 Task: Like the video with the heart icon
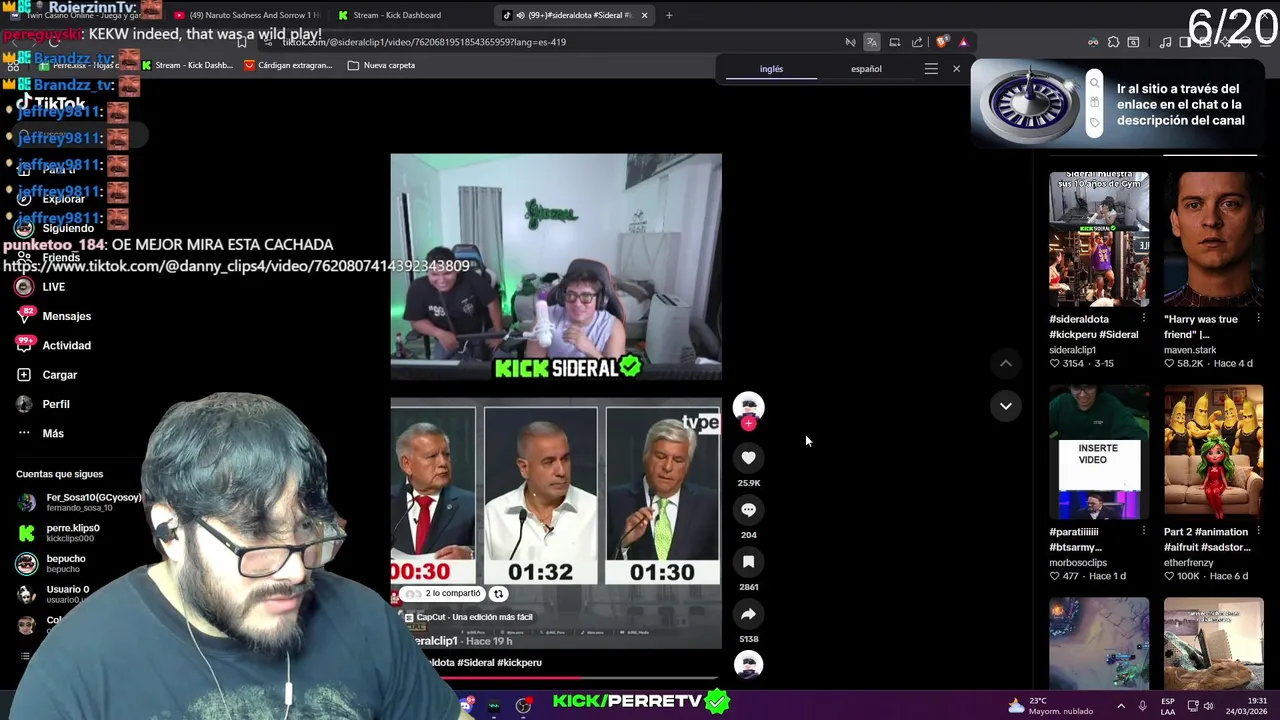(x=748, y=457)
